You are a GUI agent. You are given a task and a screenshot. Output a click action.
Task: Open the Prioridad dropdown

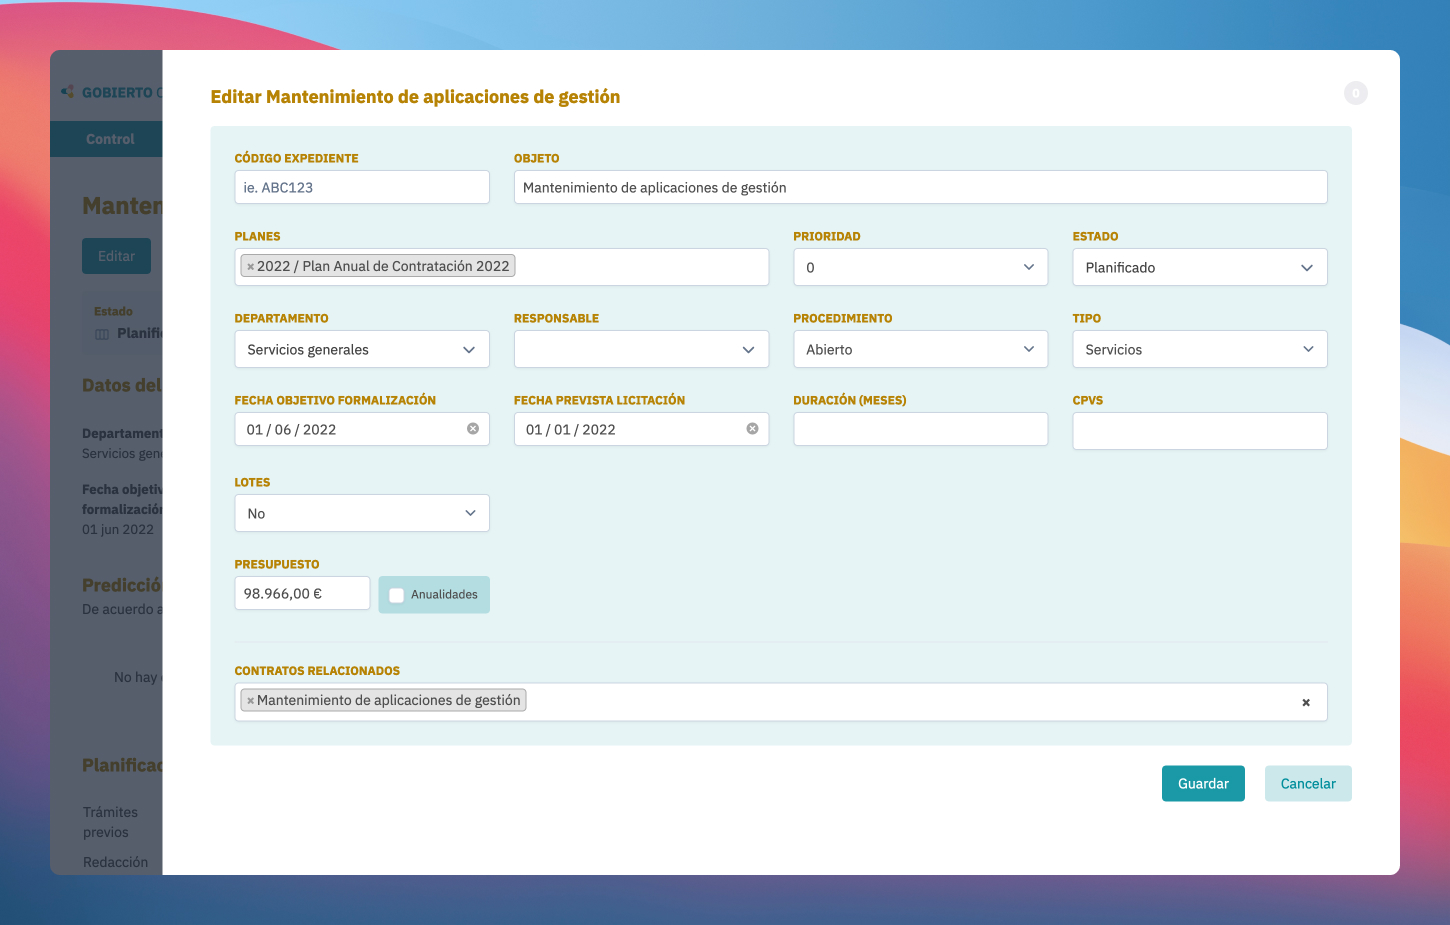coord(920,267)
